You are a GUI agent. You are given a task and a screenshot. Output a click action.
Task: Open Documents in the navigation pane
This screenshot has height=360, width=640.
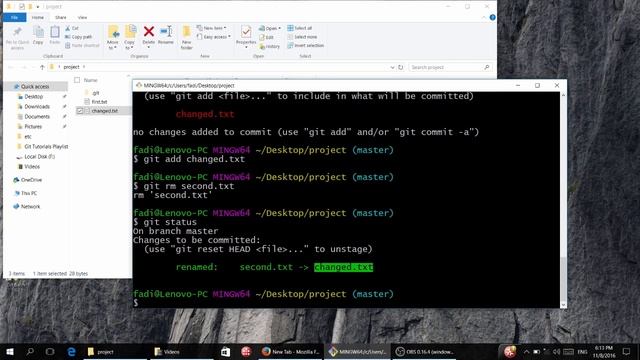click(x=37, y=117)
